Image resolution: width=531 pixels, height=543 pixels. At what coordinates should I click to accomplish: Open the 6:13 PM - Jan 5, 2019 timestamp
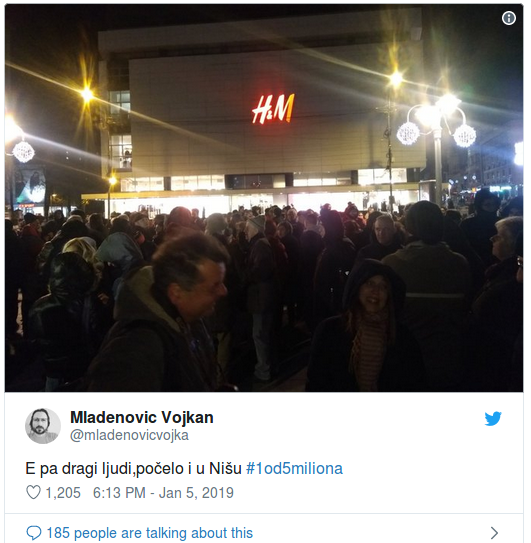click(163, 492)
